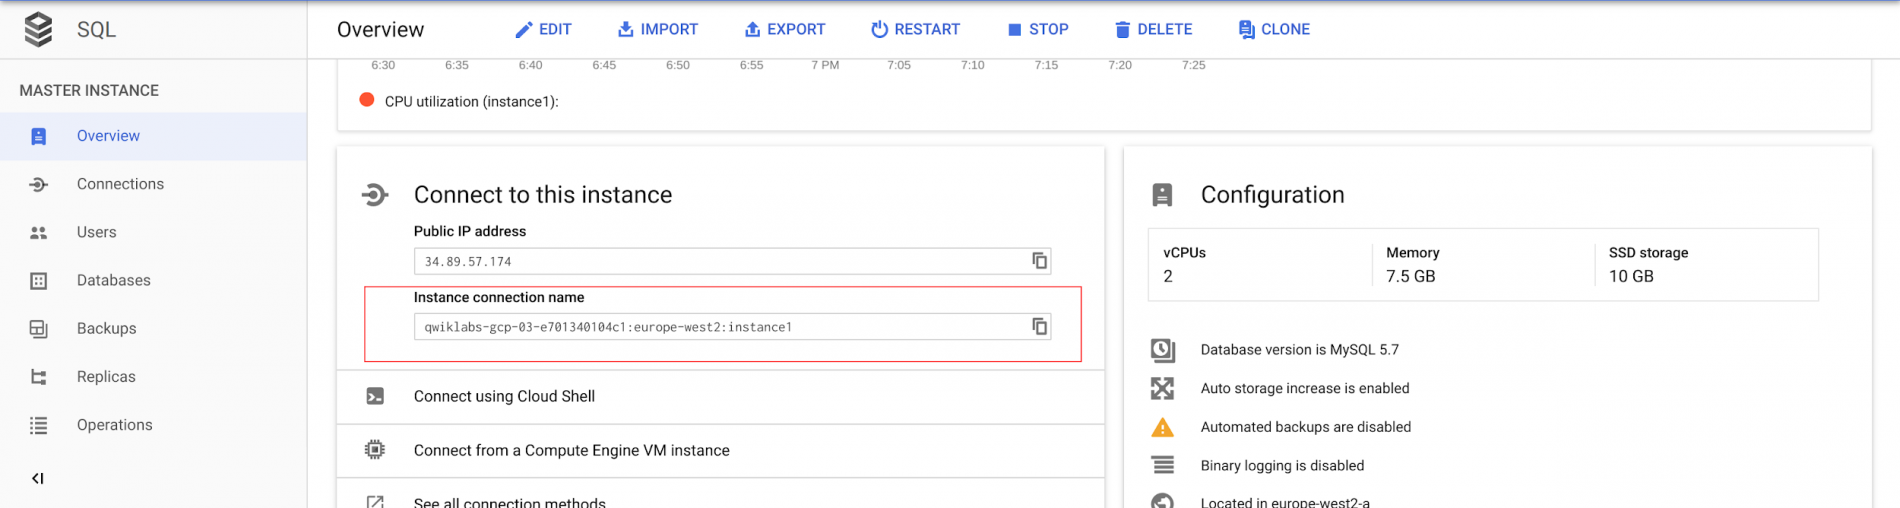Click 'Database version is MySQL 5.7' text
This screenshot has height=508, width=1900.
coord(1299,350)
